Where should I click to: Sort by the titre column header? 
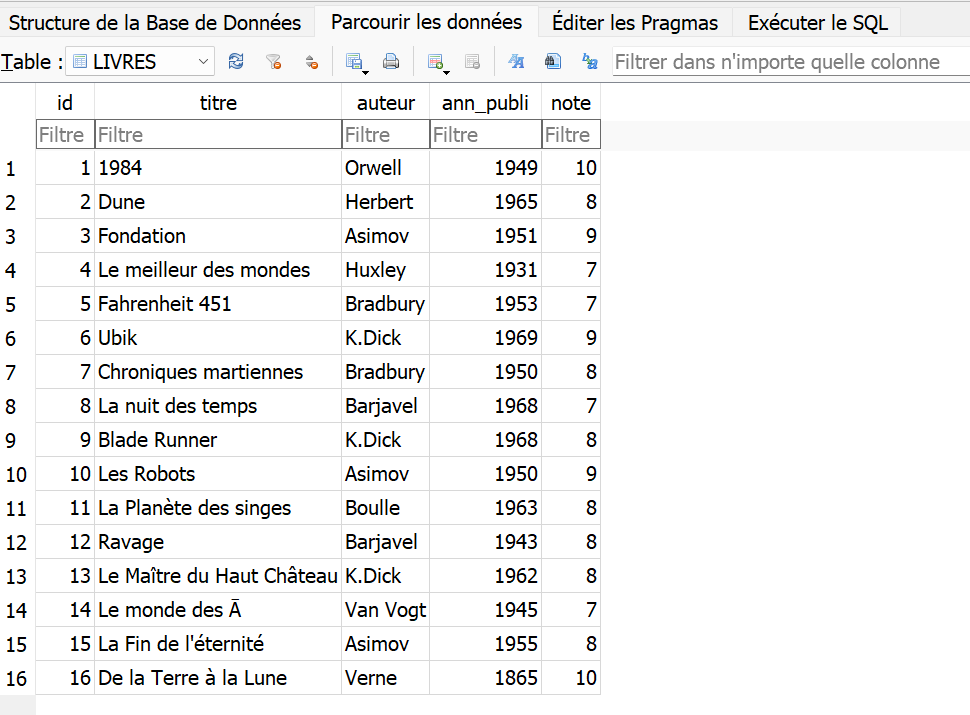(x=218, y=103)
